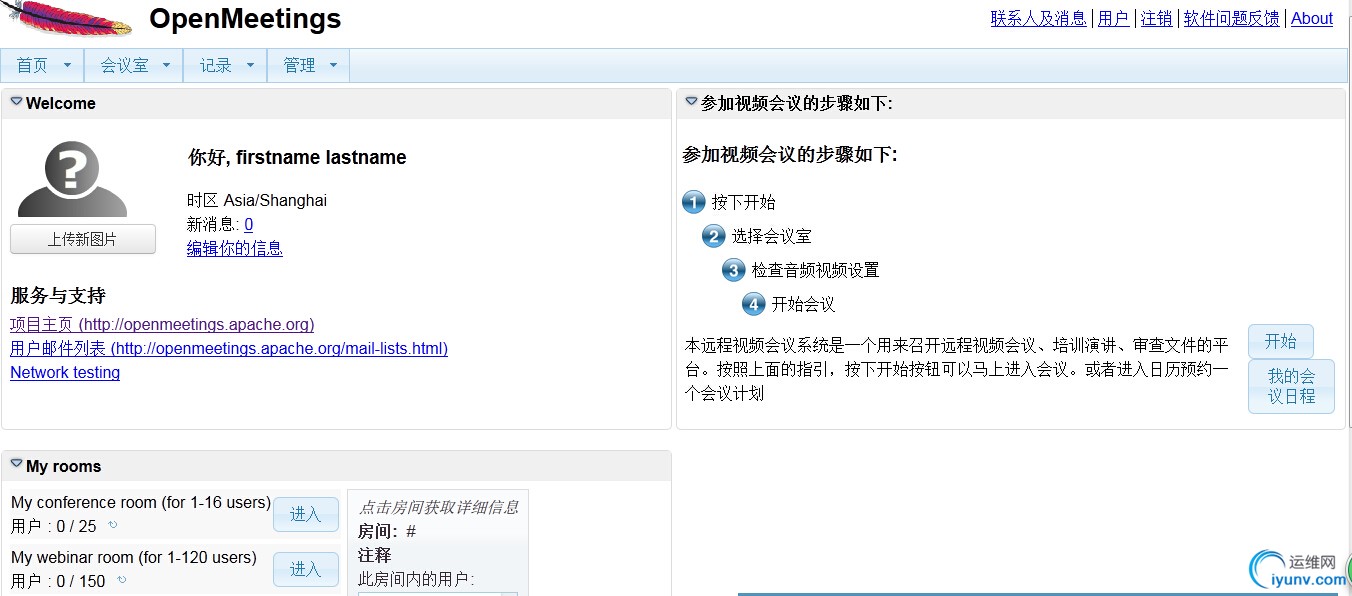Click the 注销 logout link

coord(1156,18)
